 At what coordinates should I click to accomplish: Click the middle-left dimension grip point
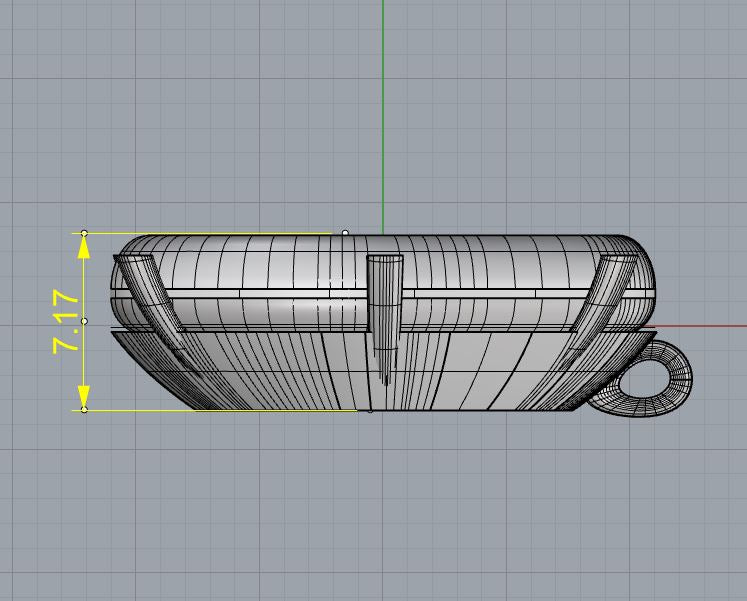(84, 321)
